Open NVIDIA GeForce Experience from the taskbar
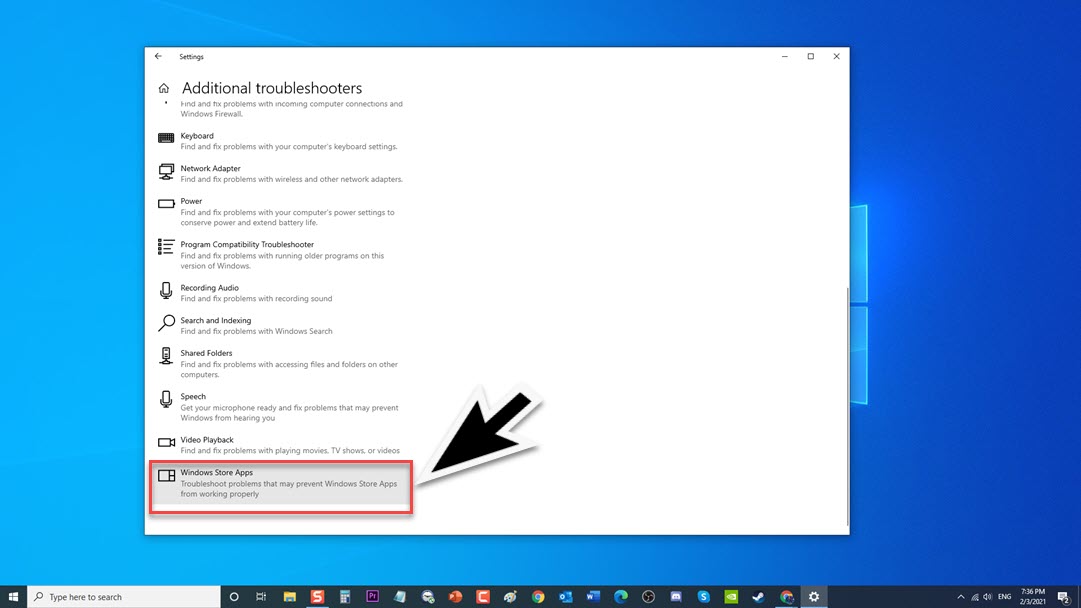 pyautogui.click(x=731, y=596)
